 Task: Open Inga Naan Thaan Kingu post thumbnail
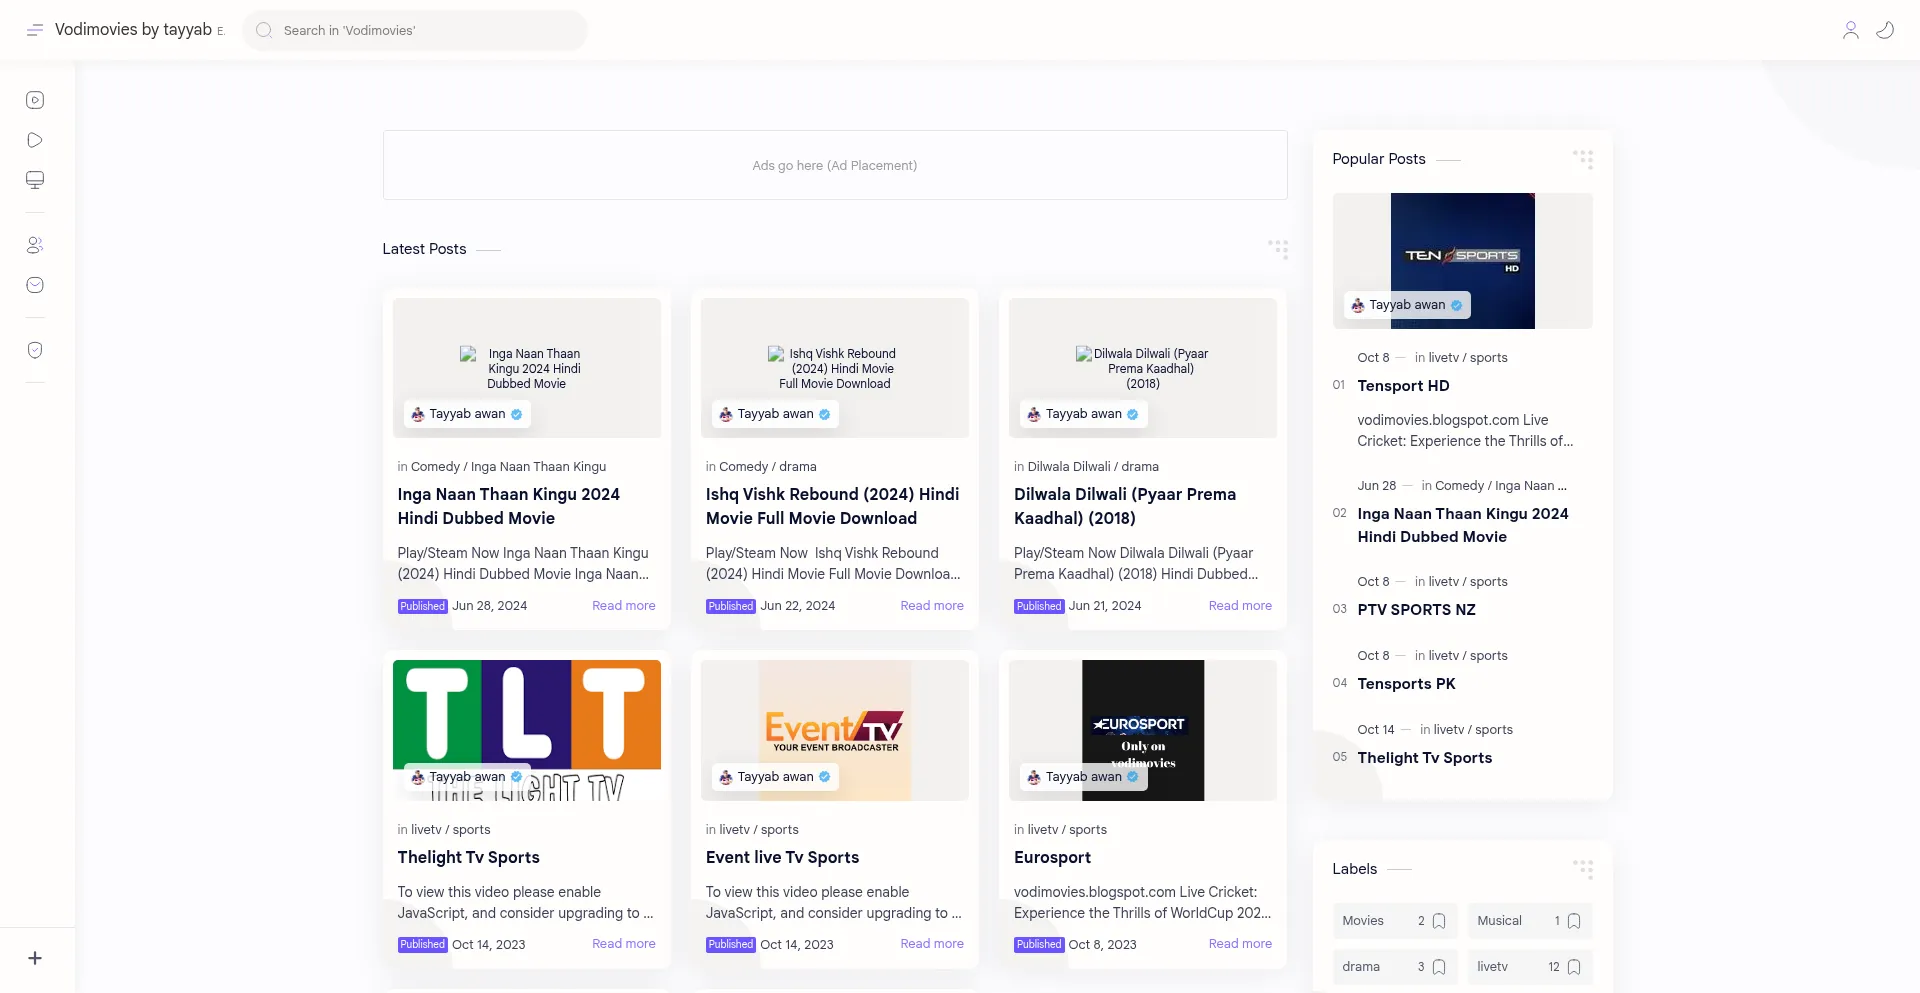(x=527, y=368)
